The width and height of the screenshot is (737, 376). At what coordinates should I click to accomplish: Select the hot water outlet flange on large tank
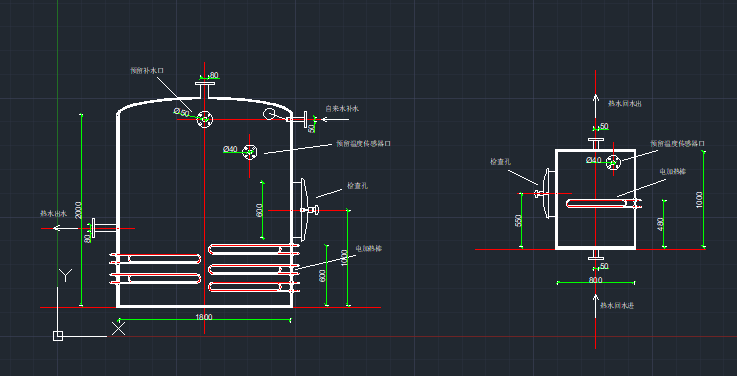point(94,228)
